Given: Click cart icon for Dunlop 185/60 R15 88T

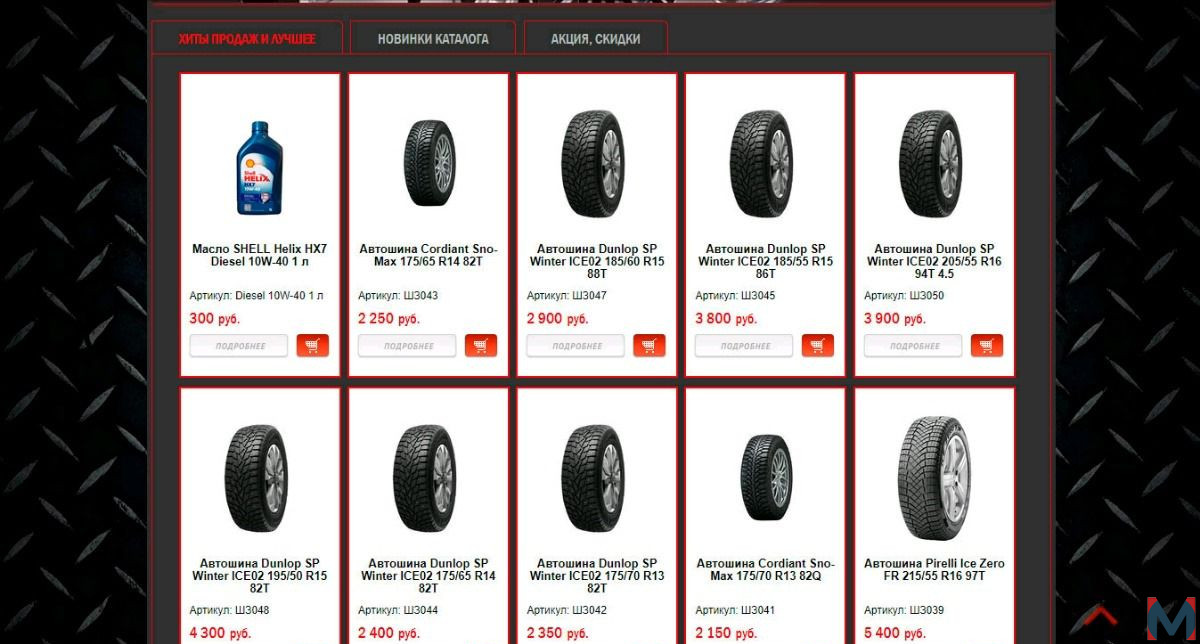Looking at the screenshot, I should [649, 345].
